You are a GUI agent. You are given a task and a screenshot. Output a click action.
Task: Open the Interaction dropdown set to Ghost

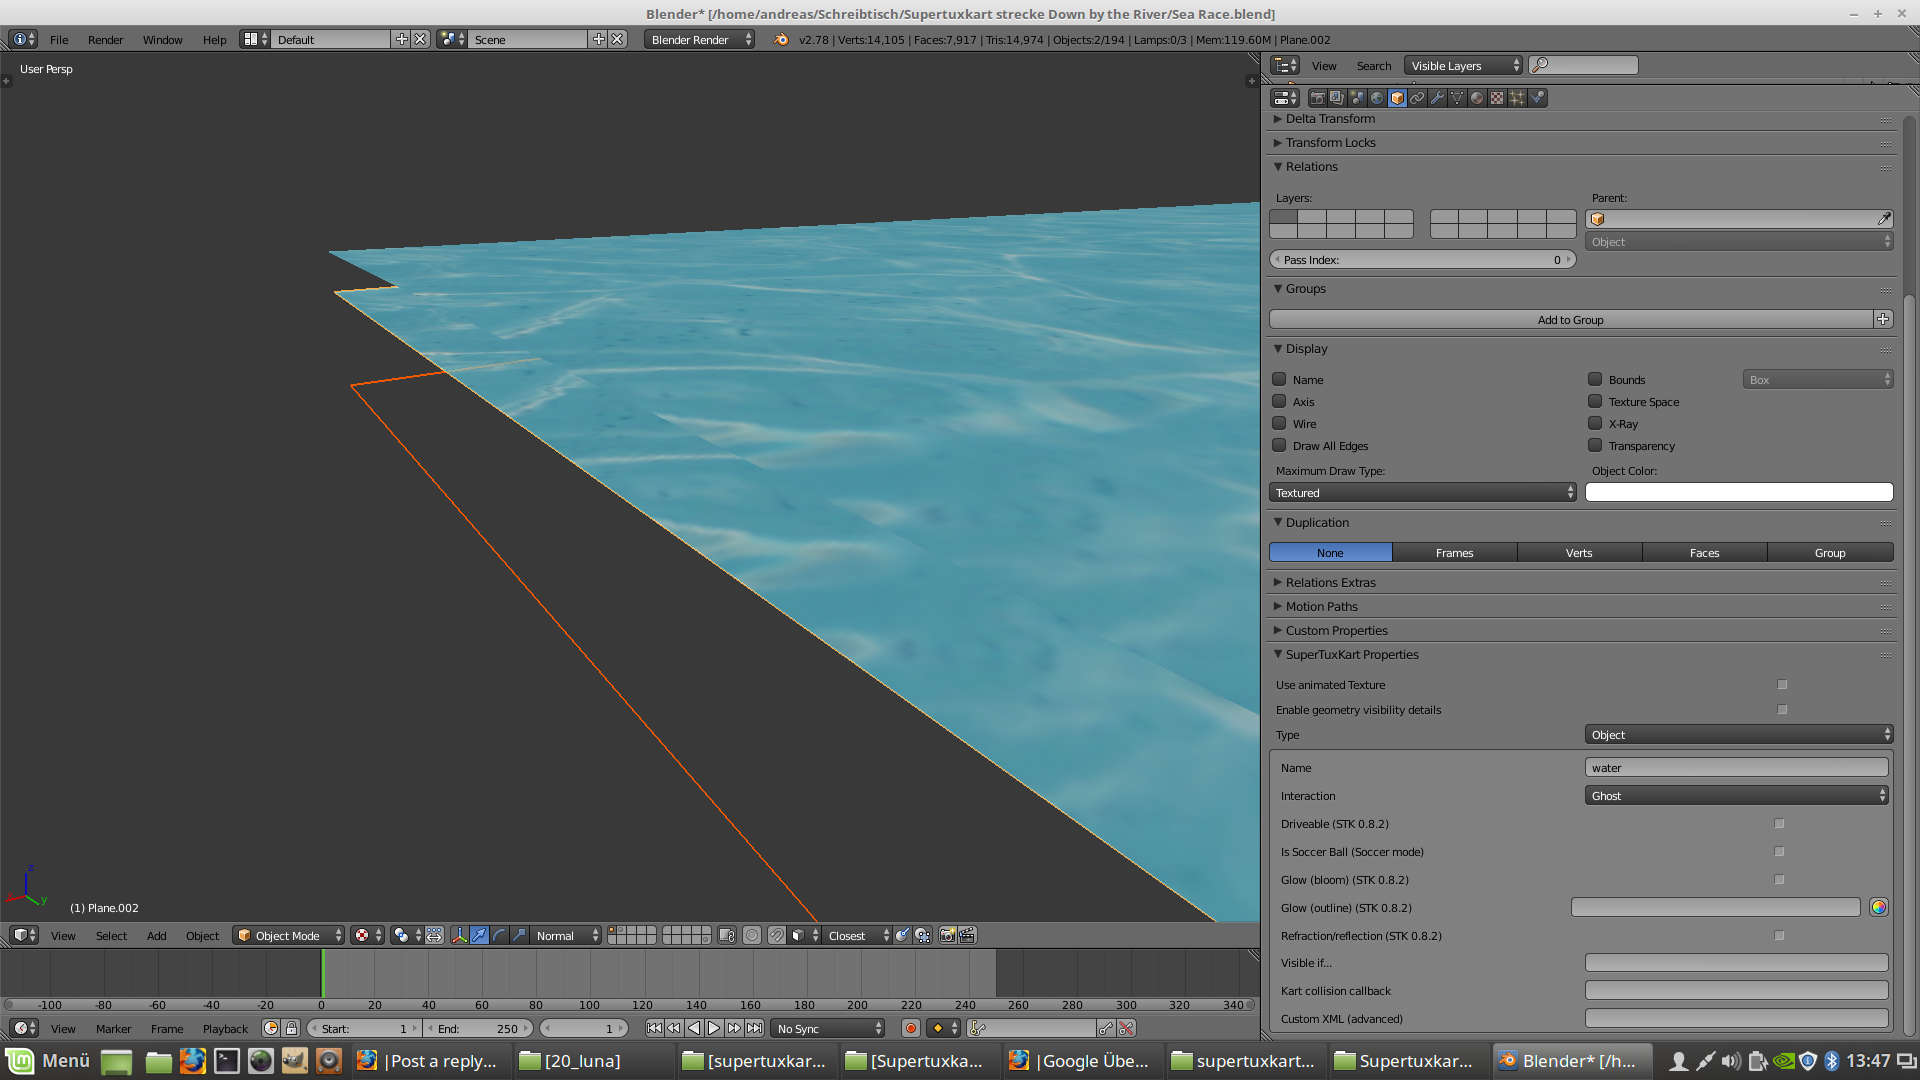(x=1736, y=796)
